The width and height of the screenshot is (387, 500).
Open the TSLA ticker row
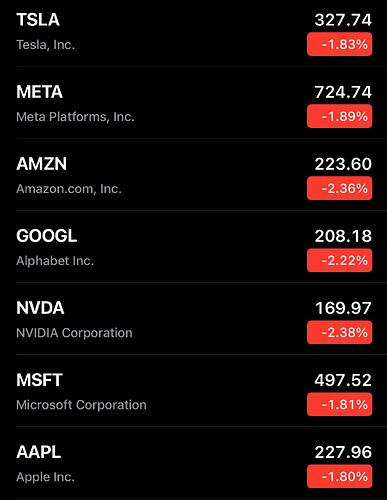[x=193, y=32]
